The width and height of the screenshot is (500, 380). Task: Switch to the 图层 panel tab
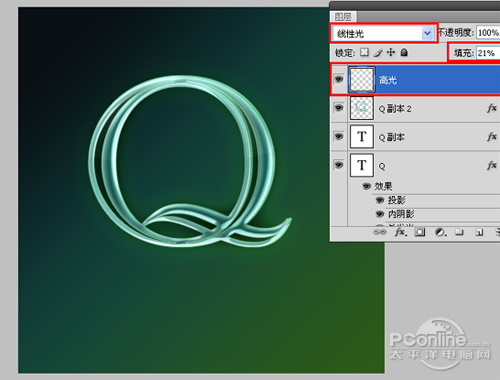click(343, 17)
